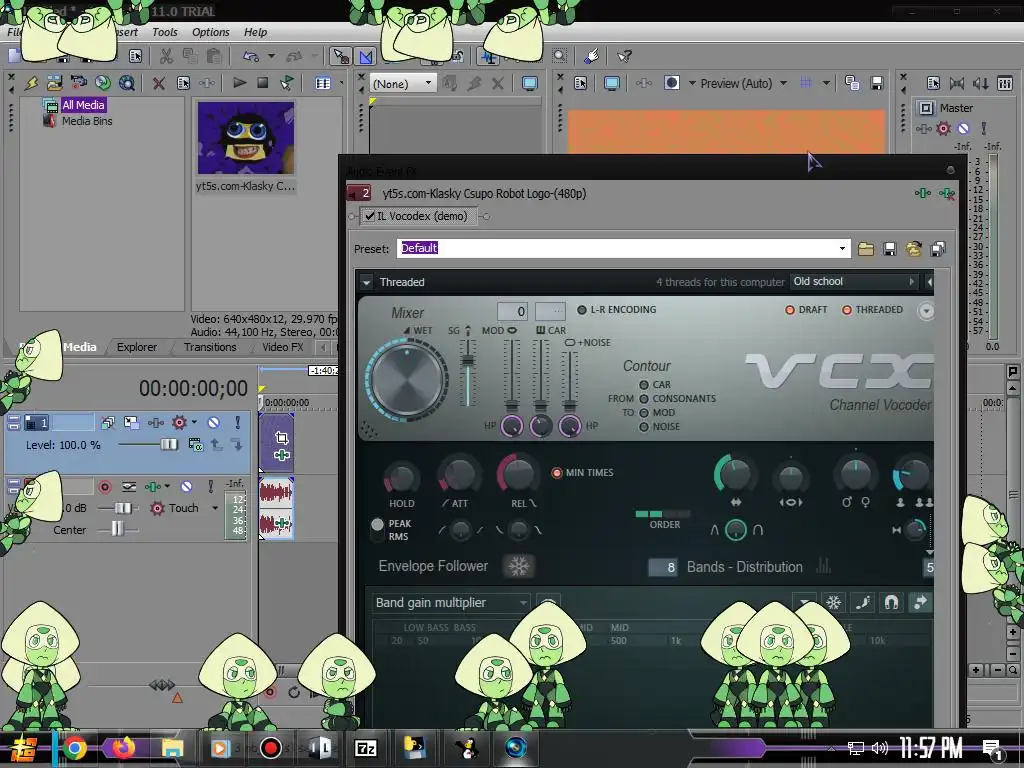Click snowflake freeze icon beside Envelope Follower
The image size is (1024, 768).
[519, 566]
